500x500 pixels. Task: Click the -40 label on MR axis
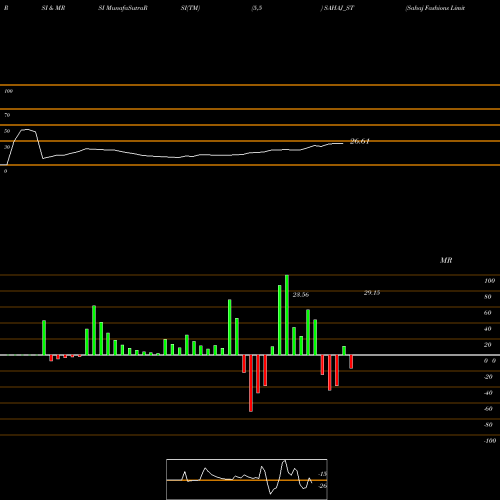point(488,393)
